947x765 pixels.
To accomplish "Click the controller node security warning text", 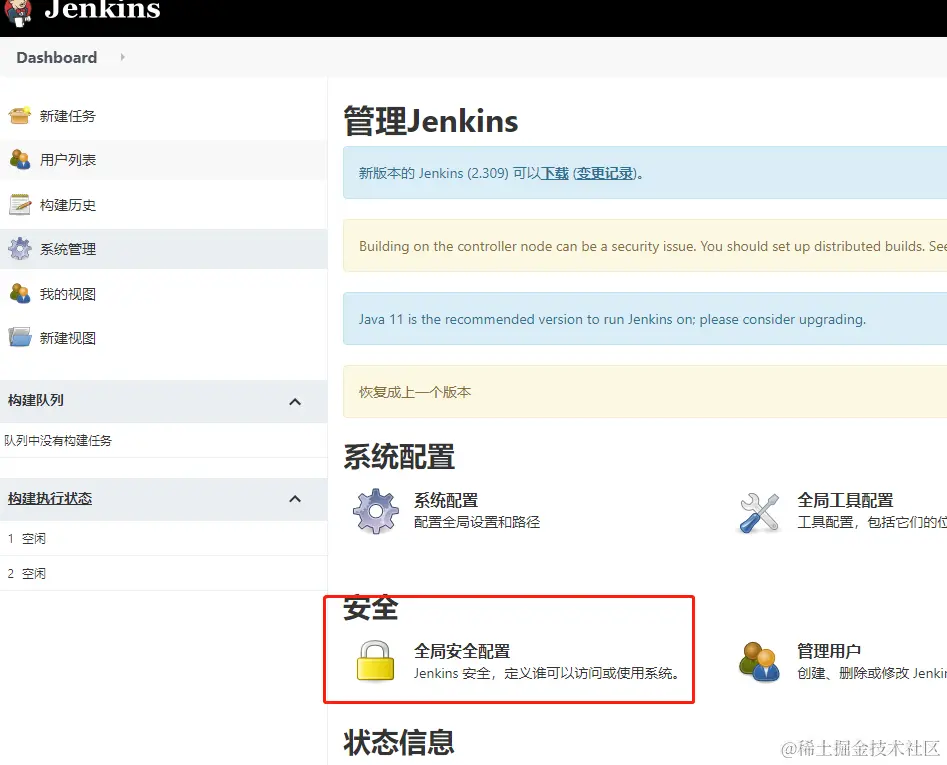I will tap(653, 246).
